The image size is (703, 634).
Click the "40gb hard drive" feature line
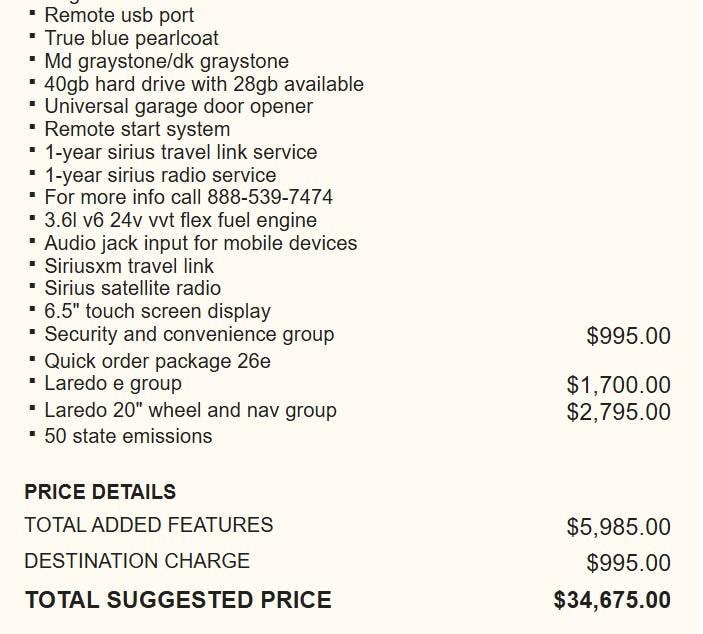tap(203, 84)
